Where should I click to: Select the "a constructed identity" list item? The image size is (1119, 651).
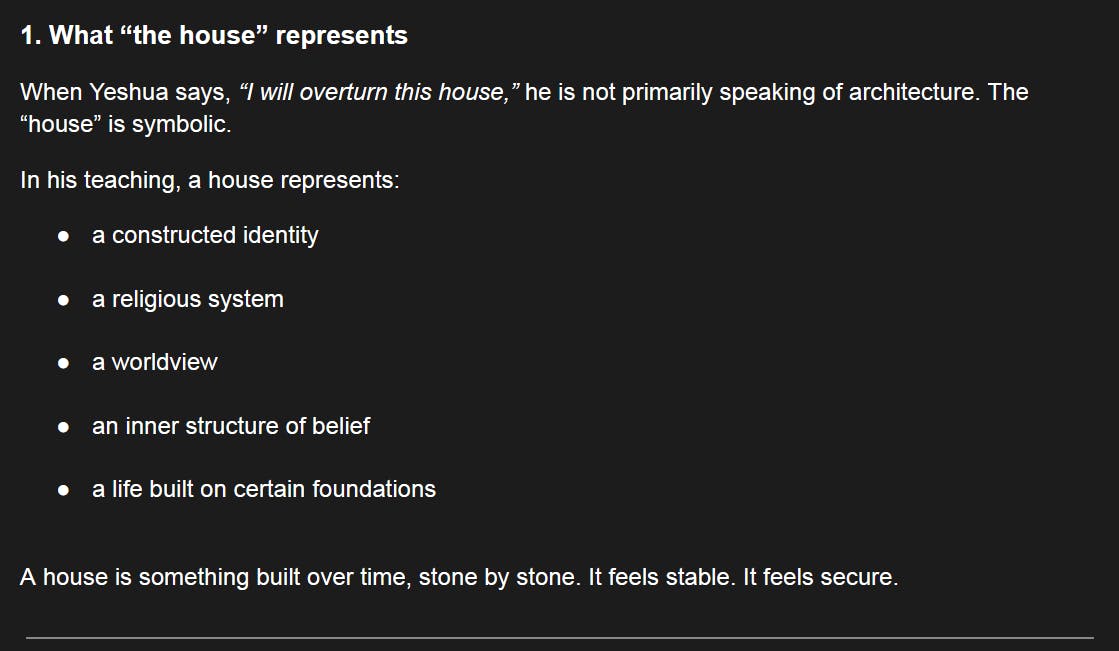tap(205, 235)
